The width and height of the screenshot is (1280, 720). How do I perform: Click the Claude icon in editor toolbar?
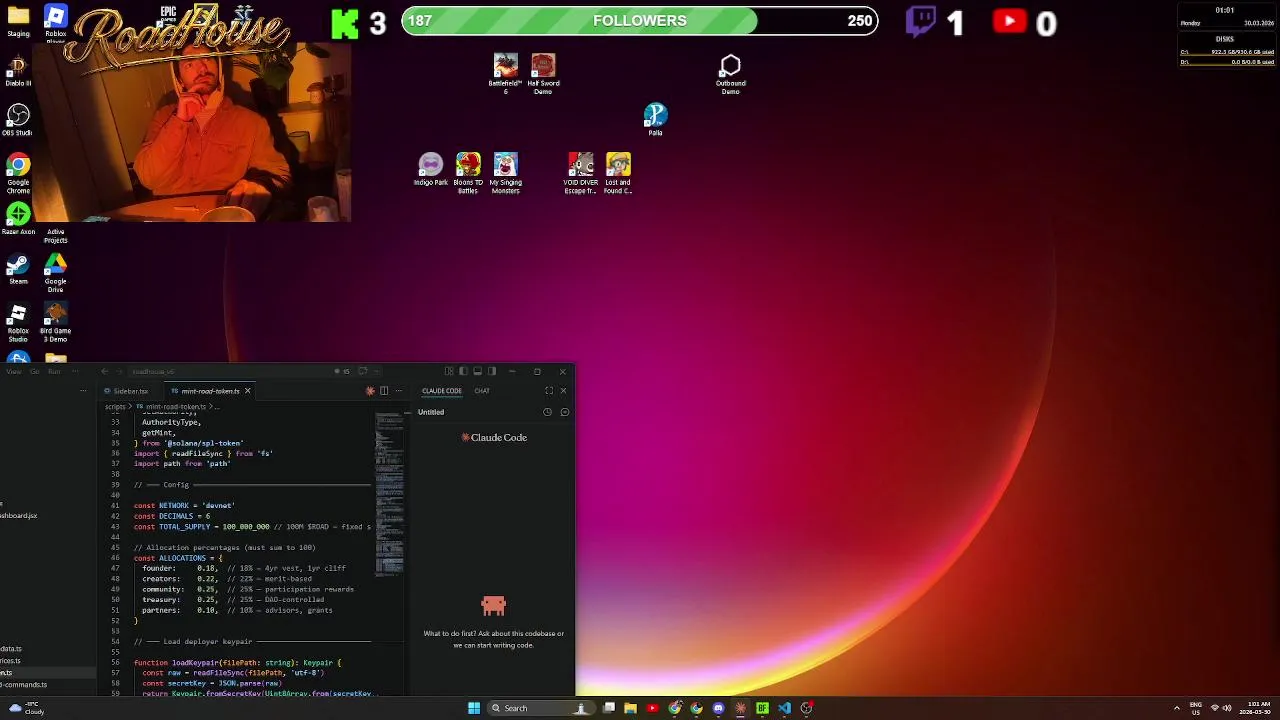[370, 391]
